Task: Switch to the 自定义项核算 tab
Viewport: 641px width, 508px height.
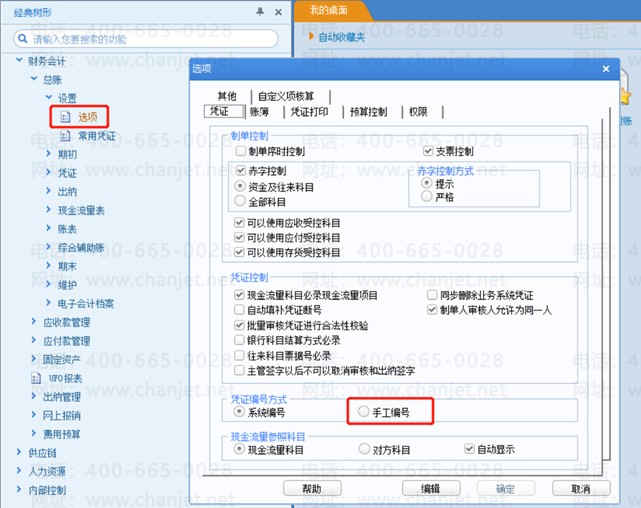Action: pos(286,96)
